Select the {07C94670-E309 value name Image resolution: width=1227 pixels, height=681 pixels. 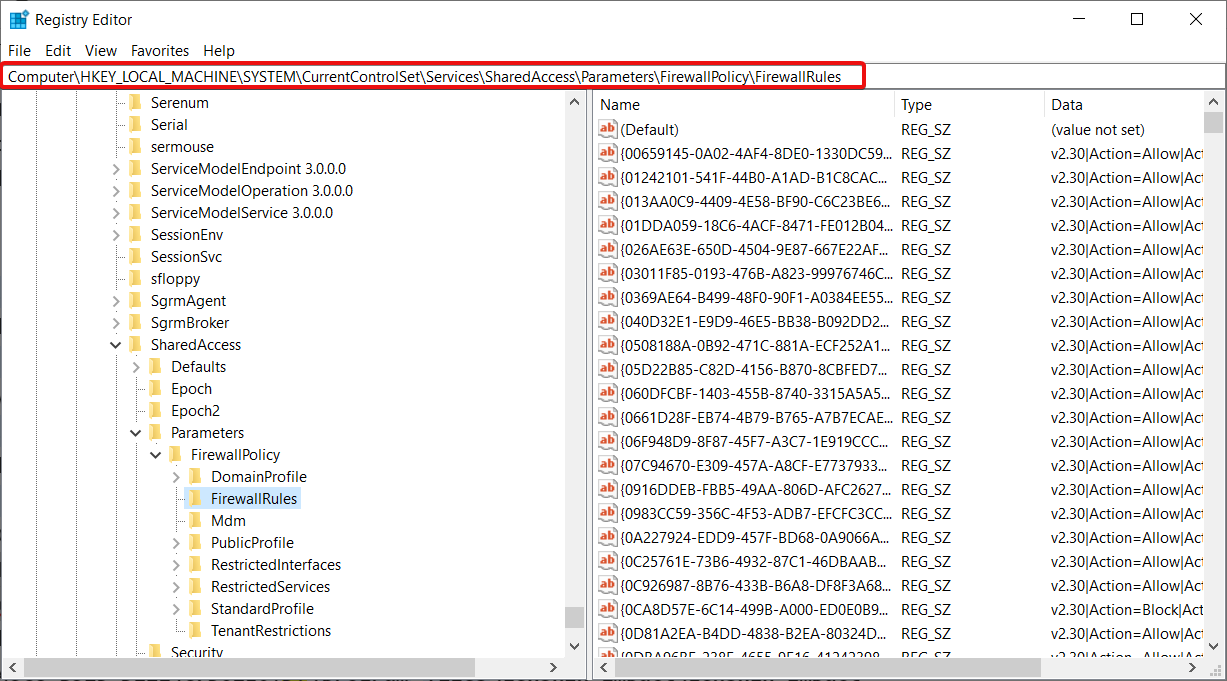coord(754,465)
